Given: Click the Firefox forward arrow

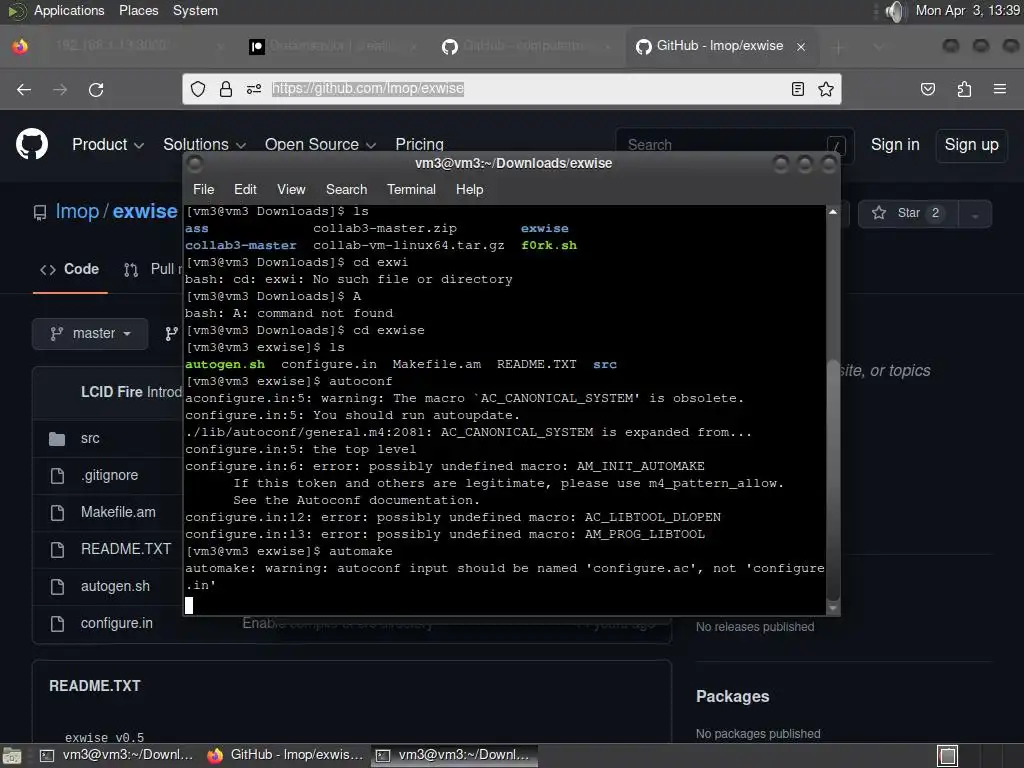Looking at the screenshot, I should pos(60,89).
